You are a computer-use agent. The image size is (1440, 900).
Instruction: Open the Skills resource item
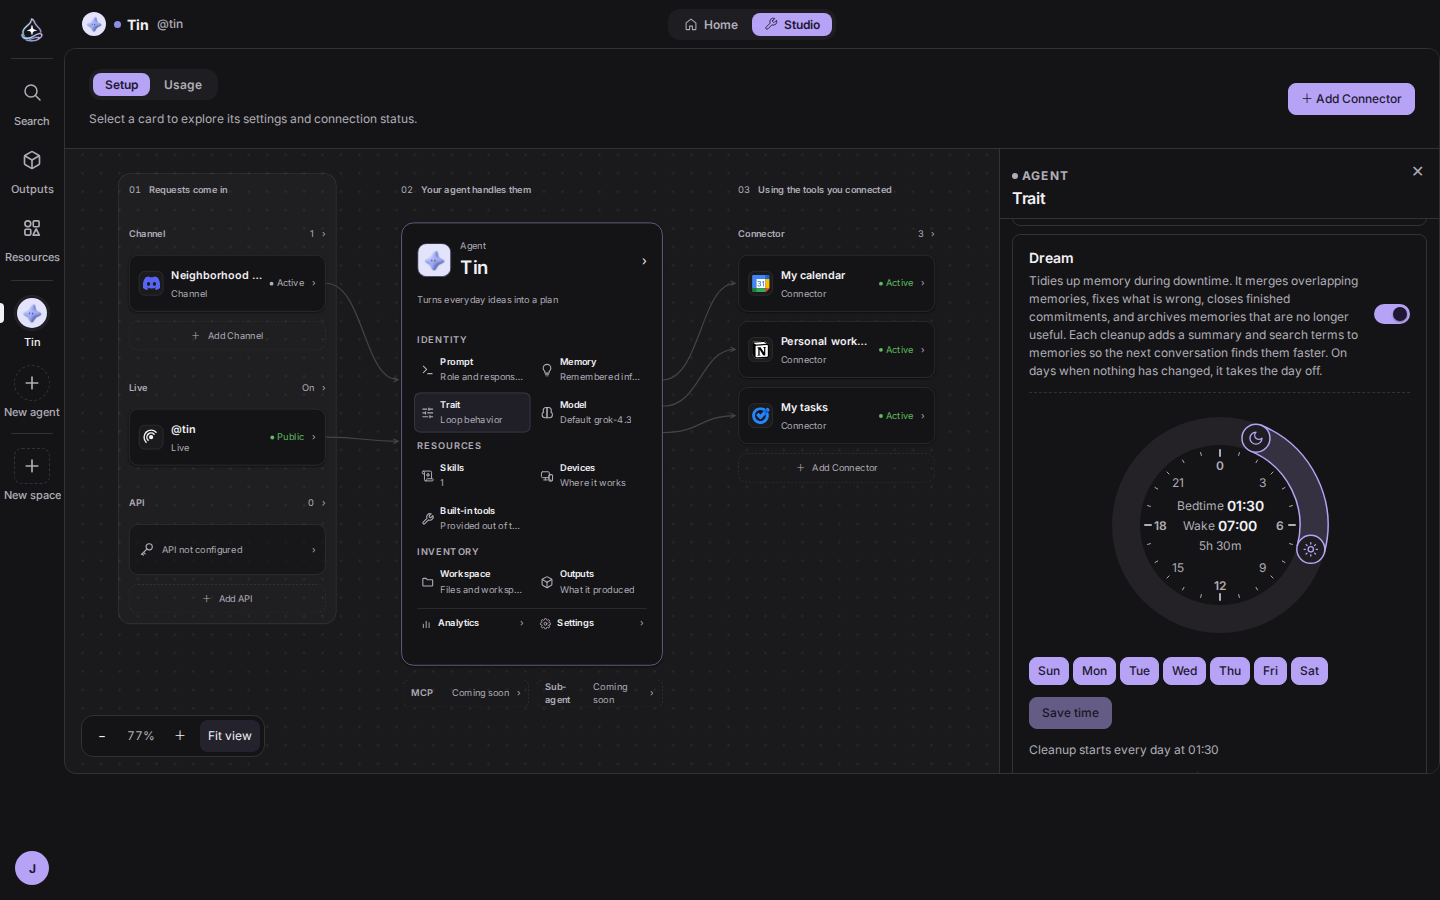[471, 475]
